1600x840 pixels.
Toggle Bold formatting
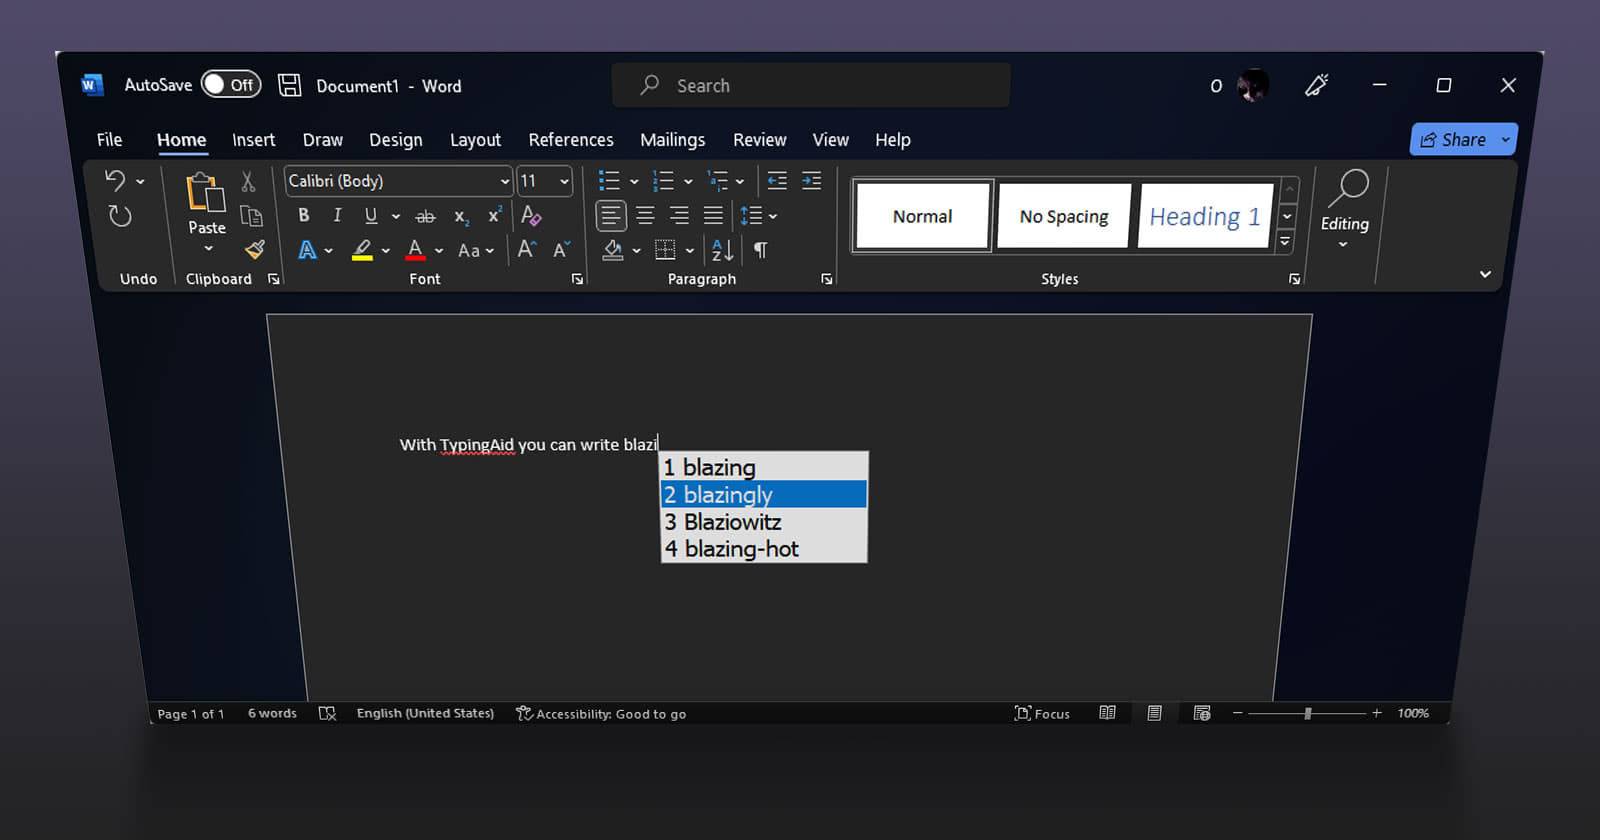pyautogui.click(x=304, y=215)
